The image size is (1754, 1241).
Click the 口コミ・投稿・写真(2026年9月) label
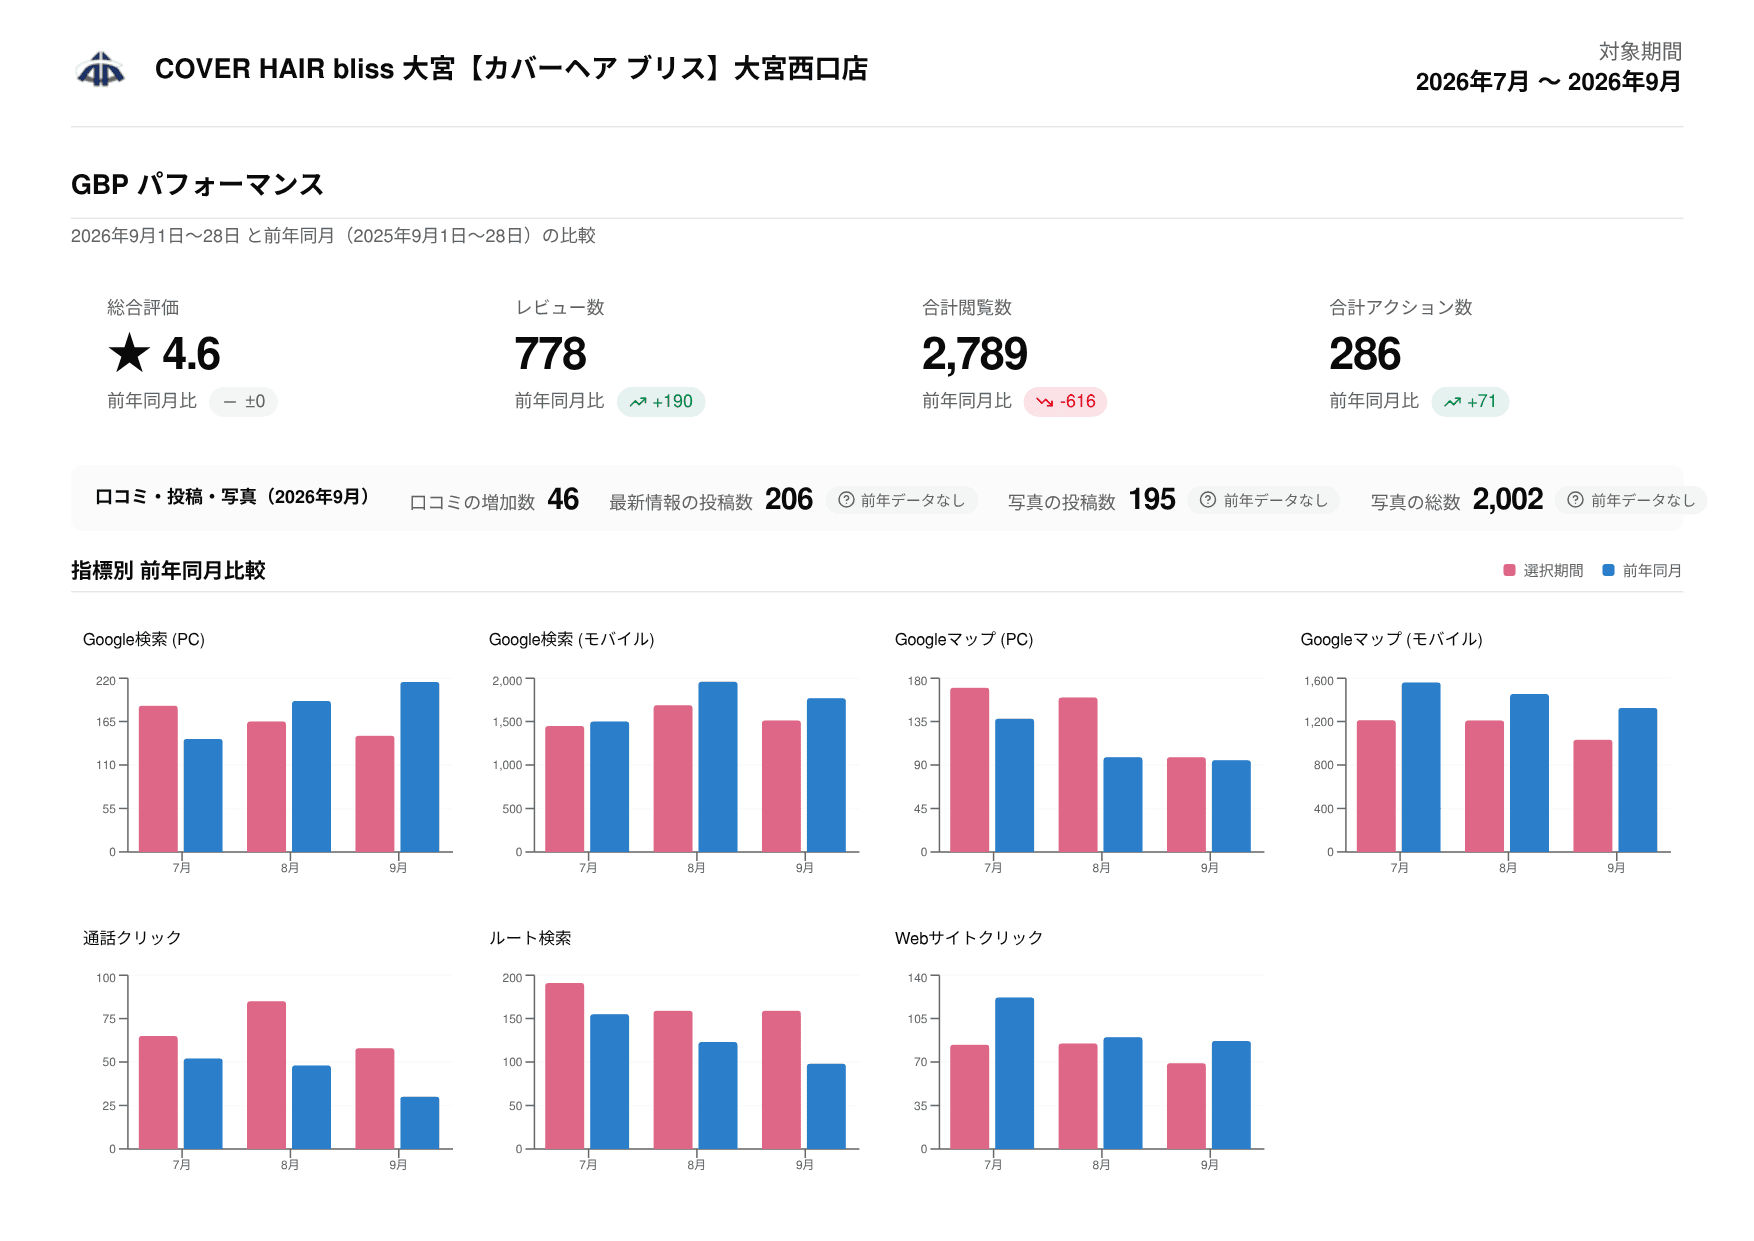233,497
